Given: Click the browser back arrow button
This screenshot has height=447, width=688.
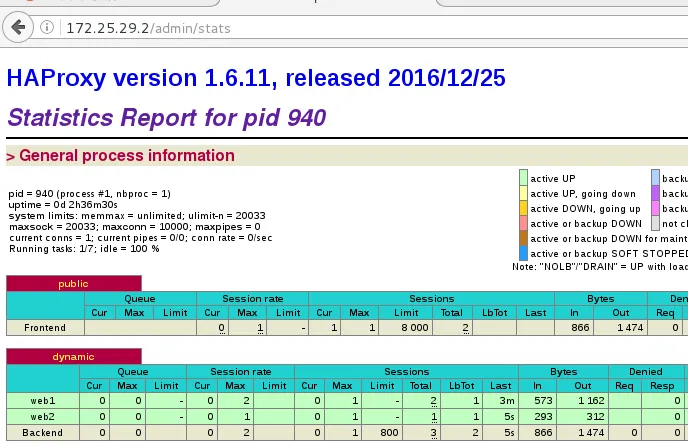Looking at the screenshot, I should point(18,27).
